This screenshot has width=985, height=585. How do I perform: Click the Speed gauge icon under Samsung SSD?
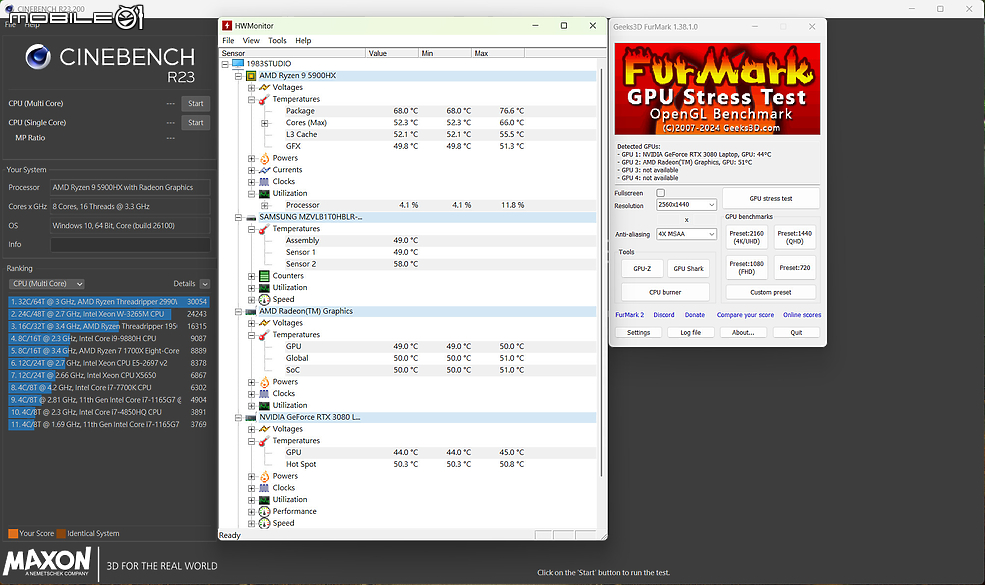point(264,300)
